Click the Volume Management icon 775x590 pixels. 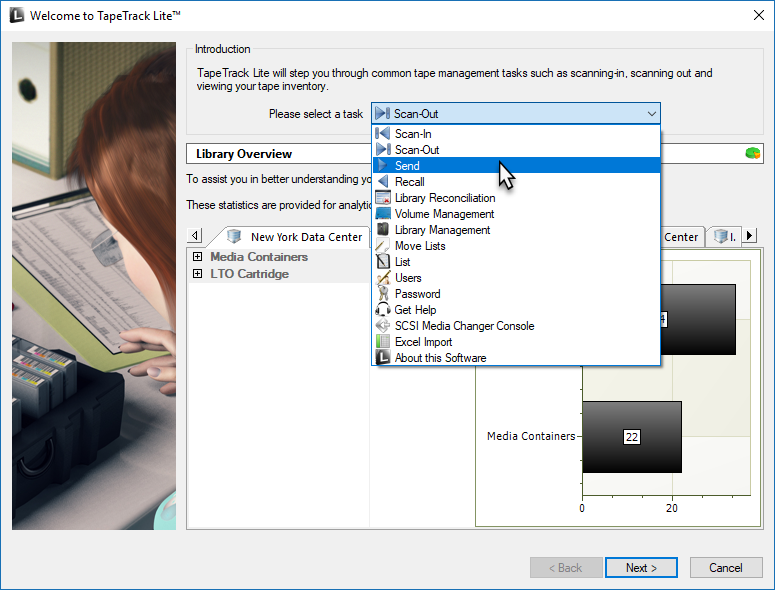[x=383, y=213]
